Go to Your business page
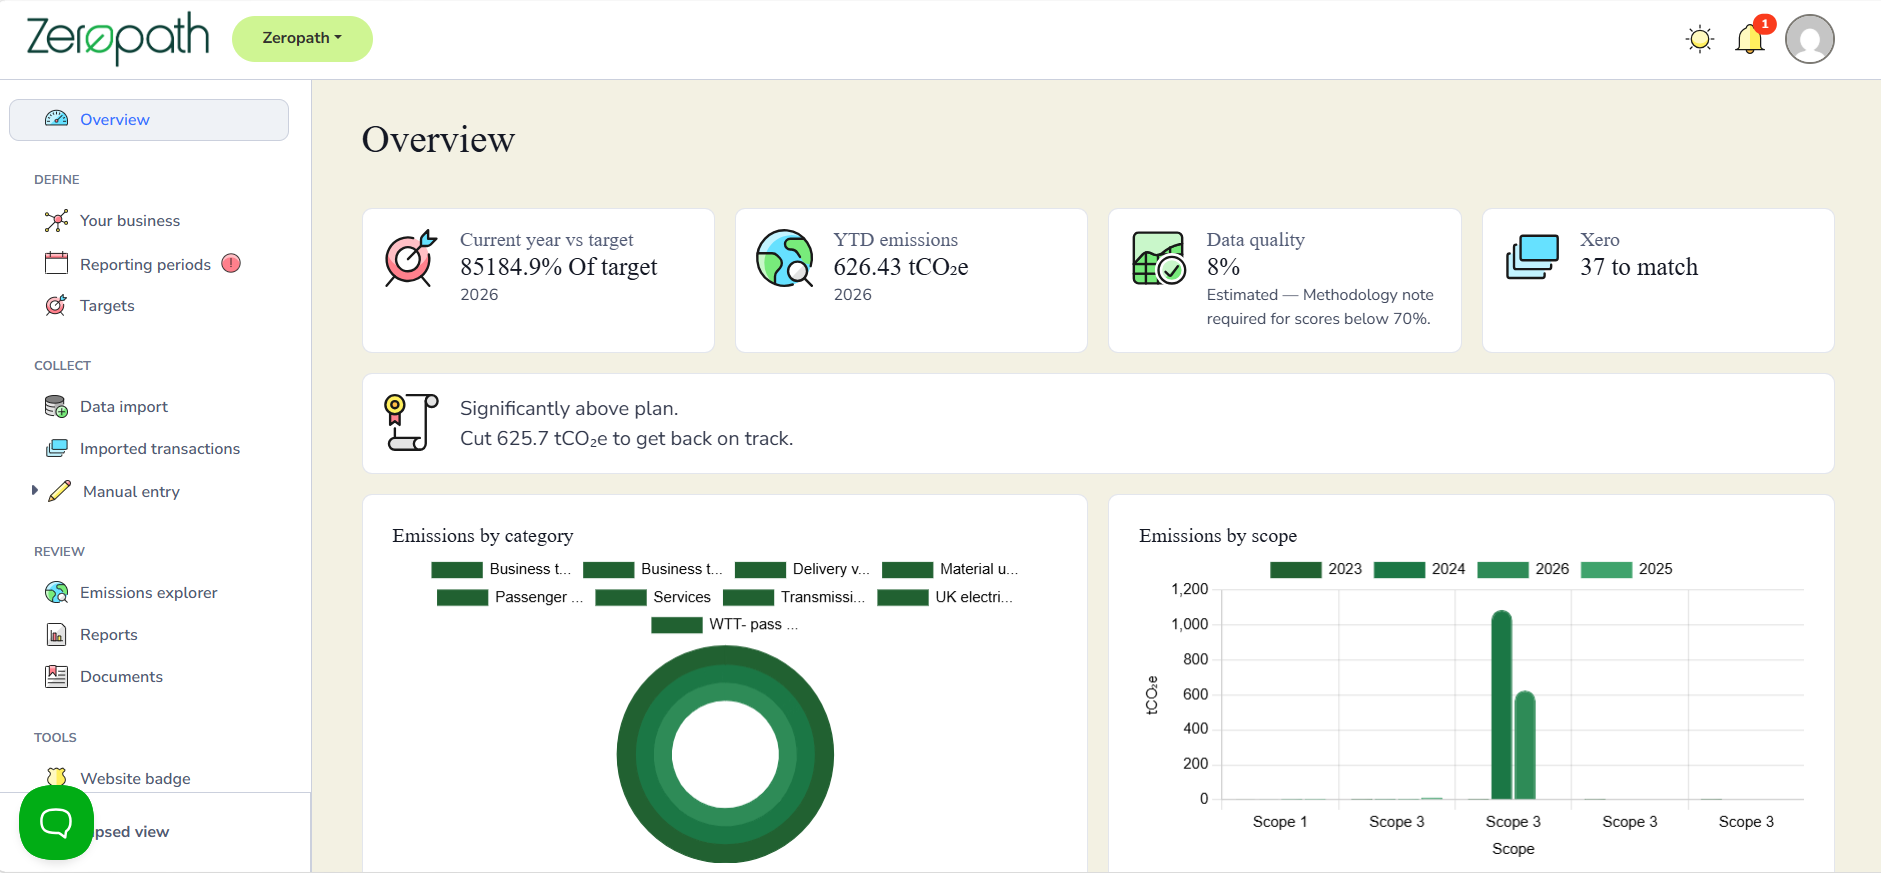1881x873 pixels. [130, 220]
